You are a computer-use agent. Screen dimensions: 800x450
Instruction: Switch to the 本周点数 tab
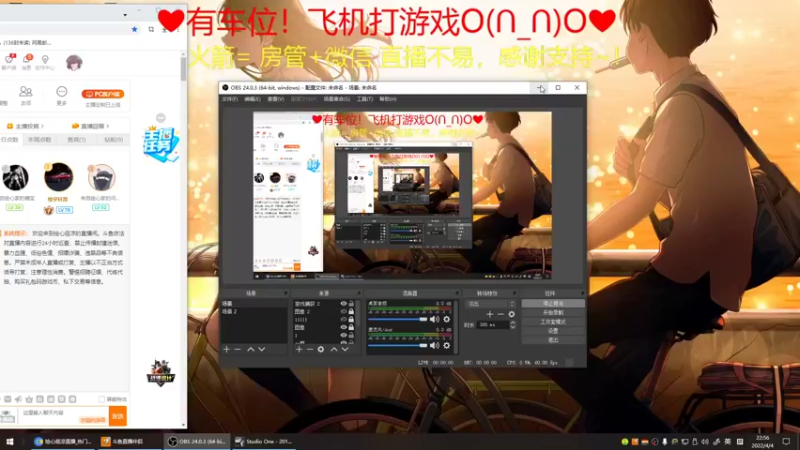[39, 139]
